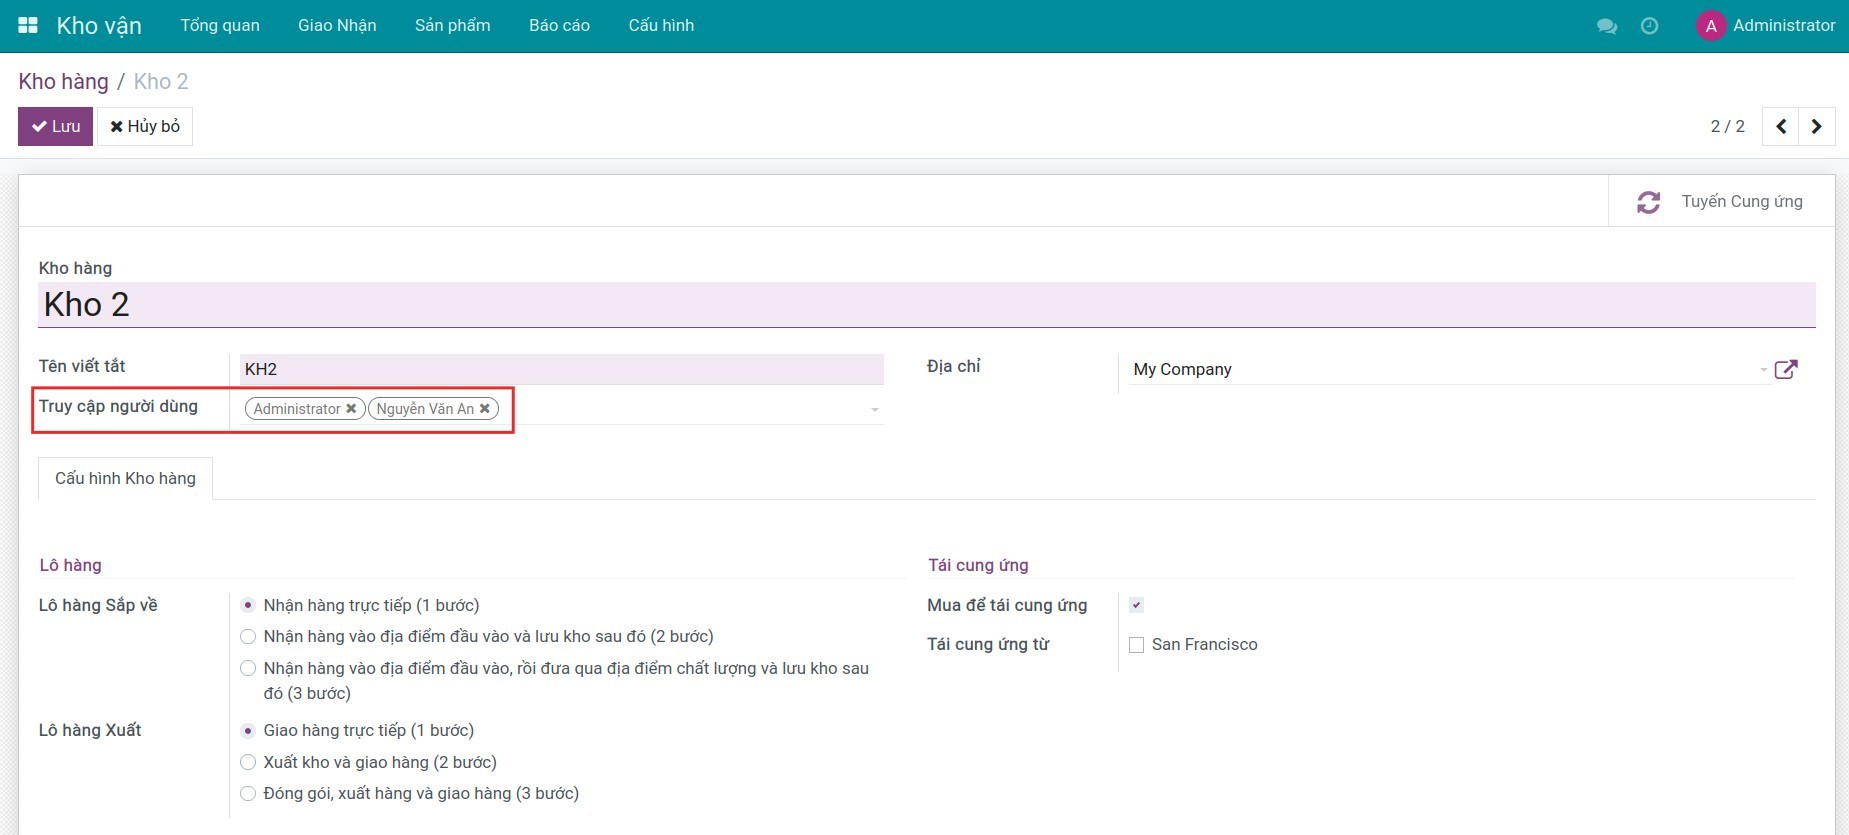Viewport: 1849px width, 835px height.
Task: Click the Lưu save button
Action: pos(55,127)
